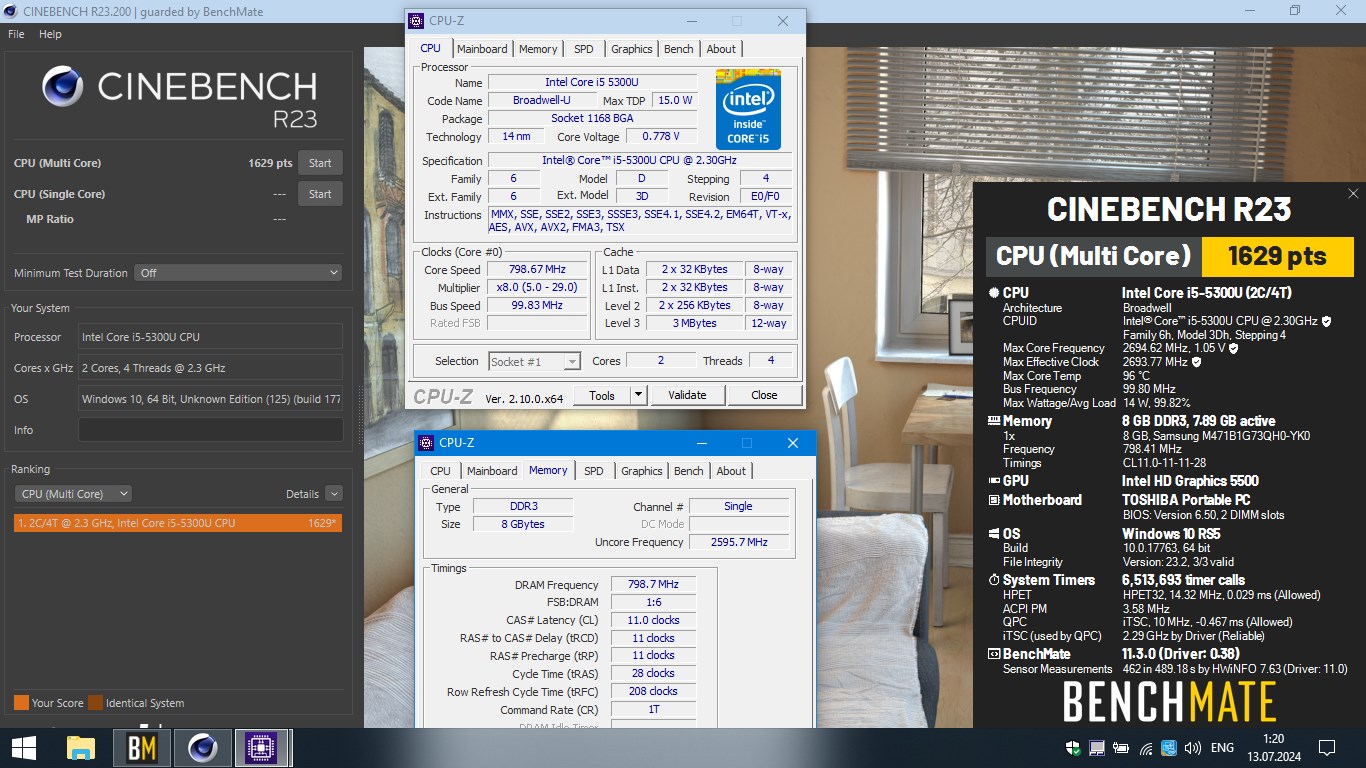Click the Channel # Single value field
The width and height of the screenshot is (1366, 768).
(x=738, y=506)
